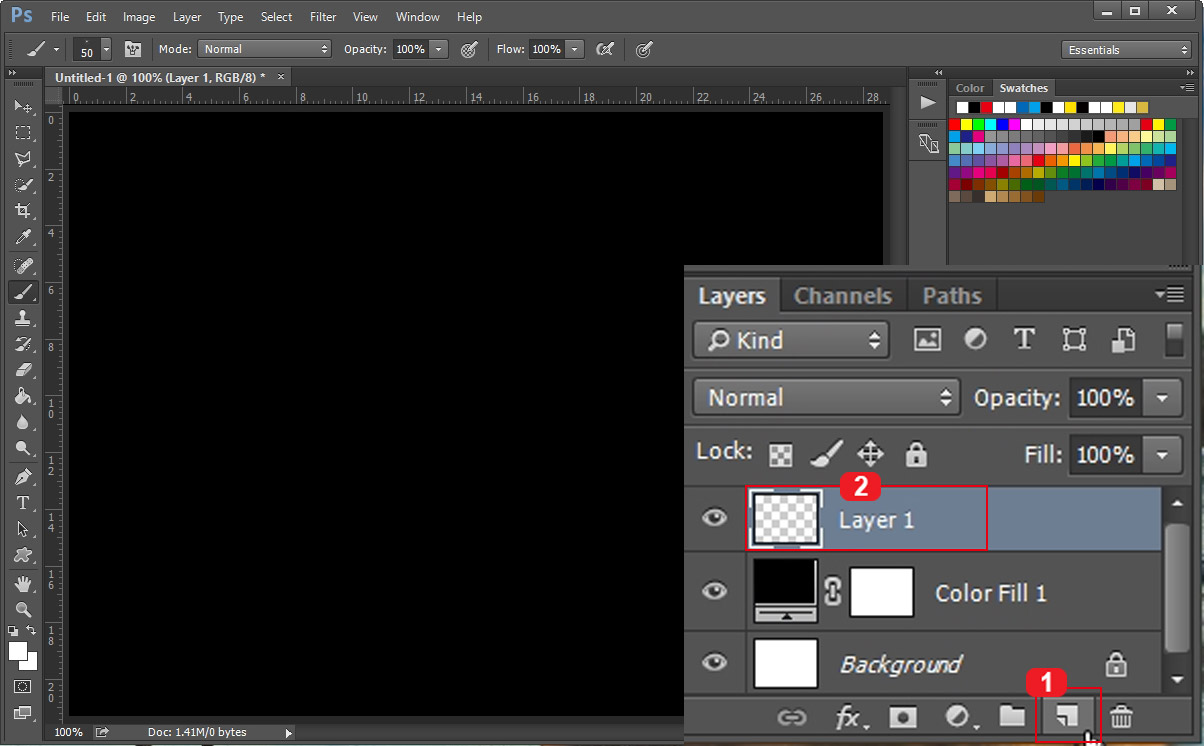1204x746 pixels.
Task: Select the Polygonal Lasso tool
Action: click(x=23, y=158)
